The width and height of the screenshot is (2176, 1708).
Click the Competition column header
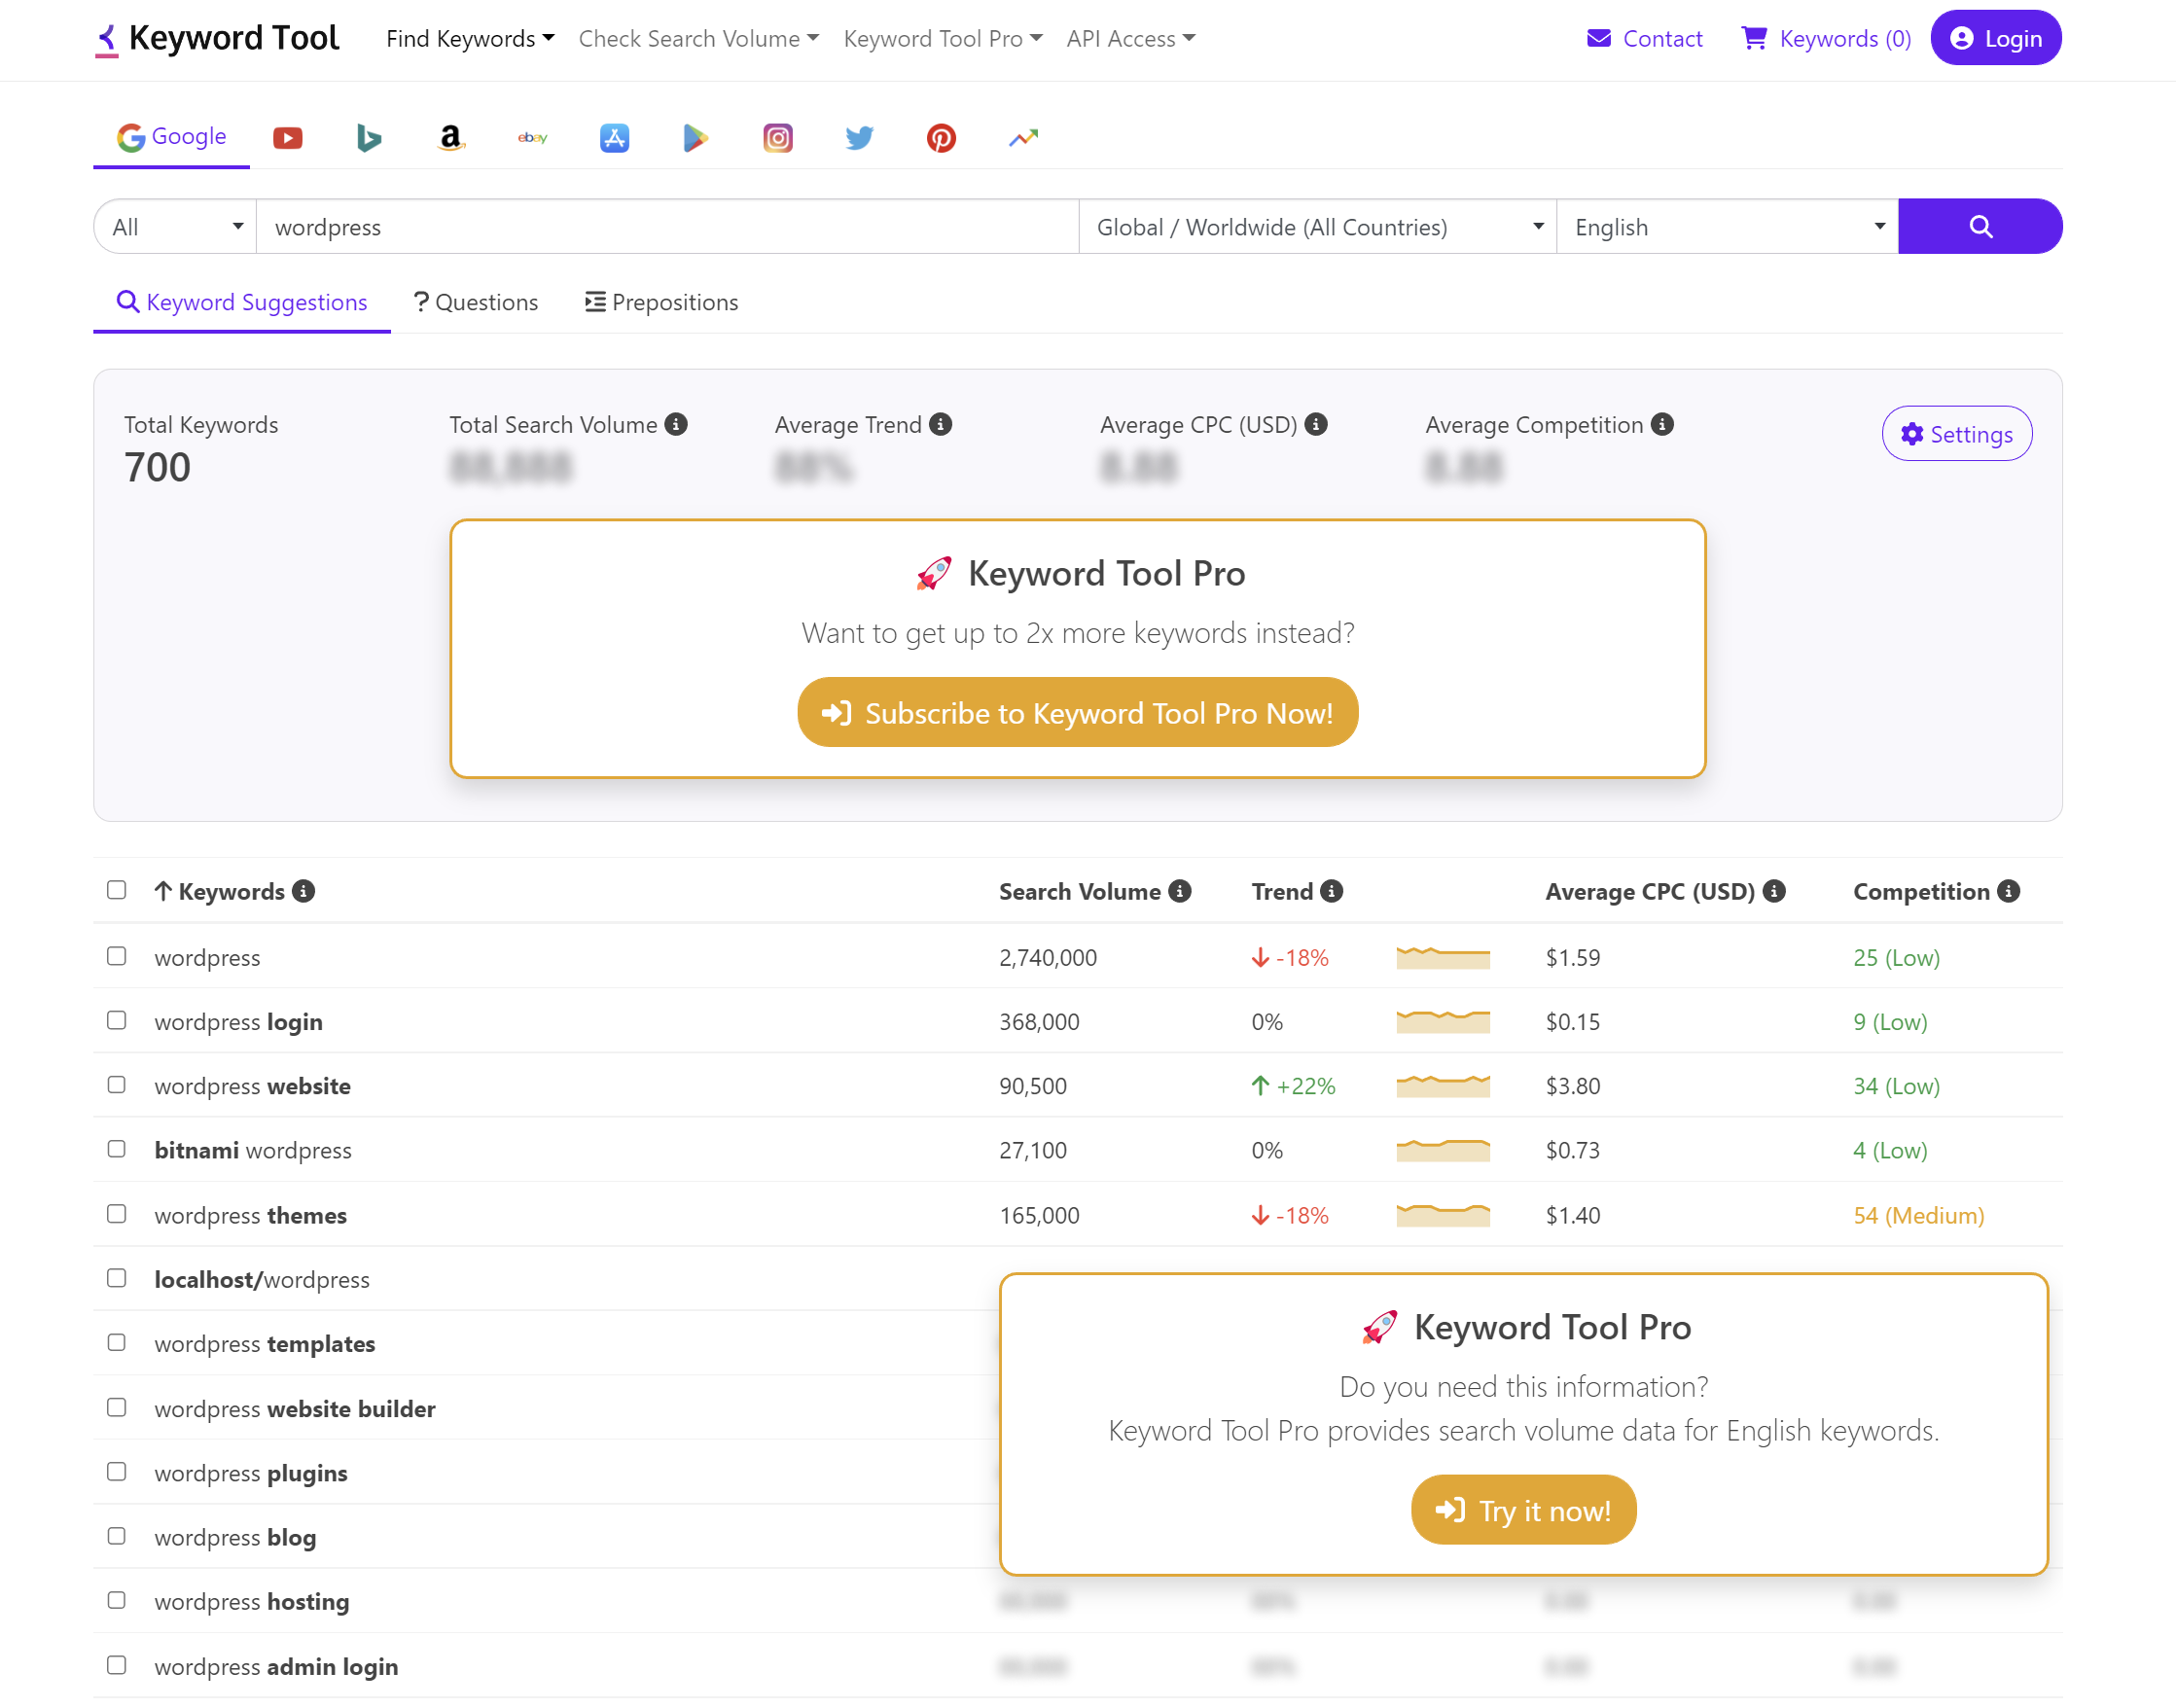[1921, 891]
